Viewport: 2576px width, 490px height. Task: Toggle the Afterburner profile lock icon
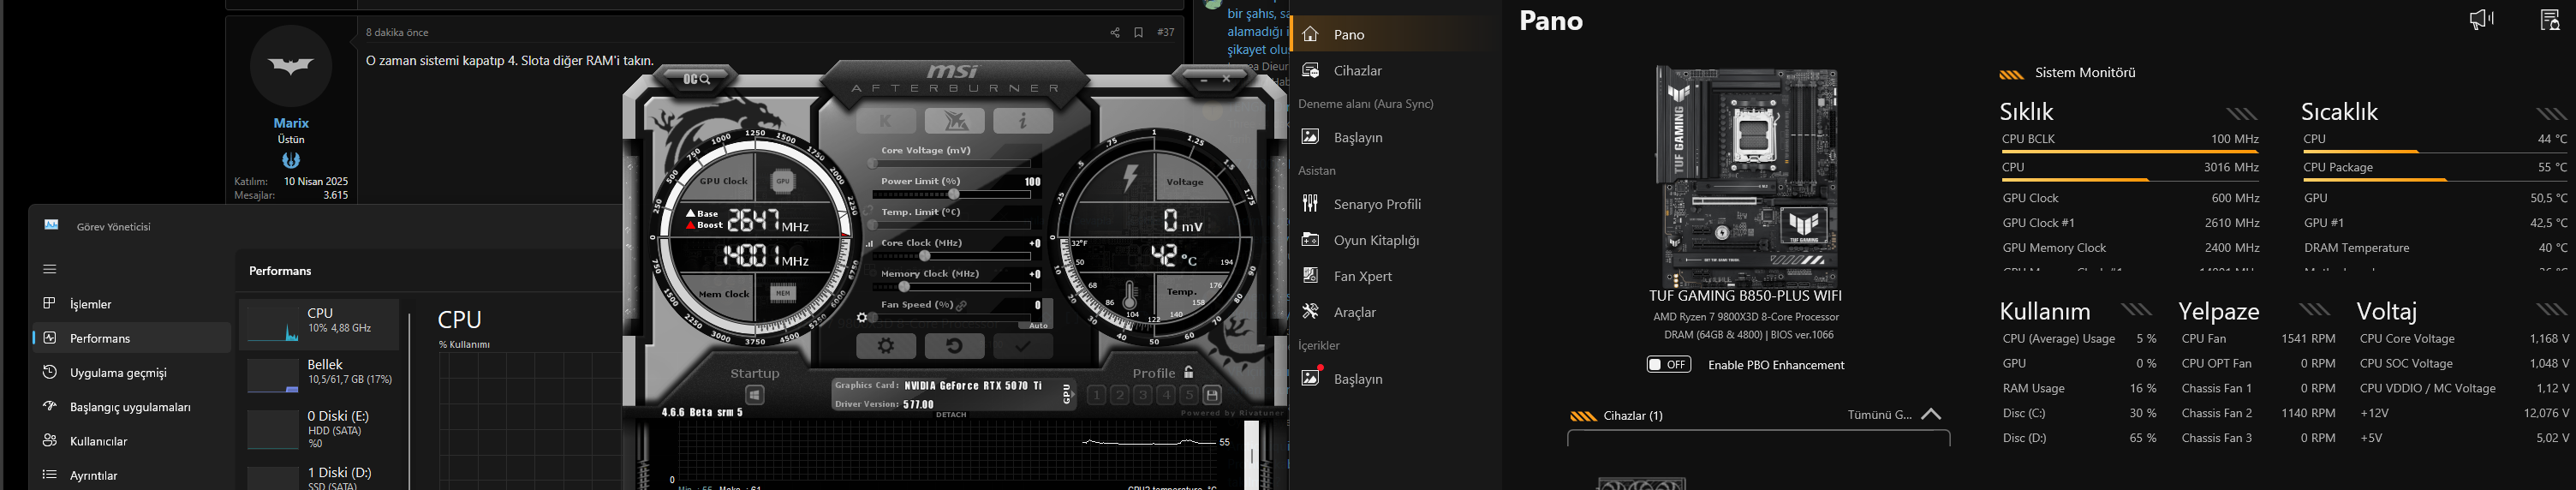[1188, 372]
